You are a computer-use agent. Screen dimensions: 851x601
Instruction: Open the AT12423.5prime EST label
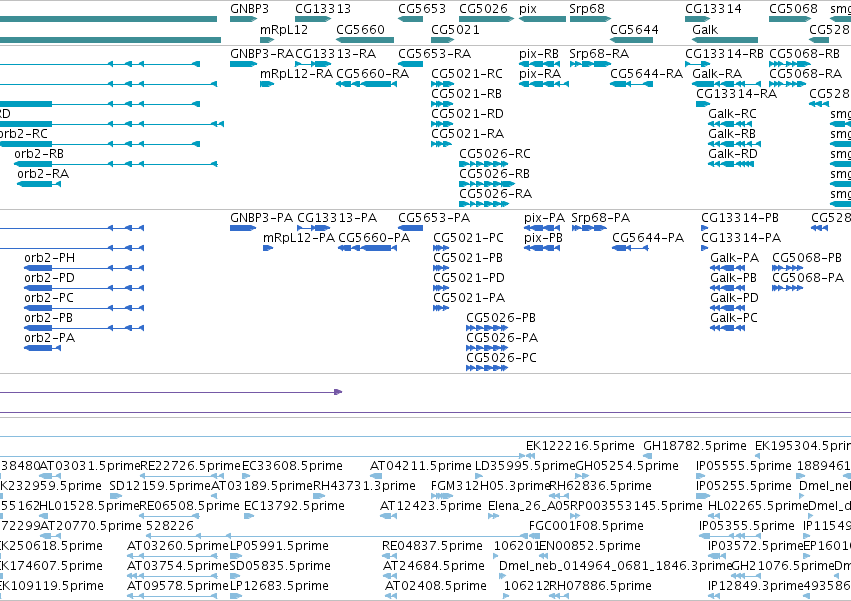click(x=430, y=506)
